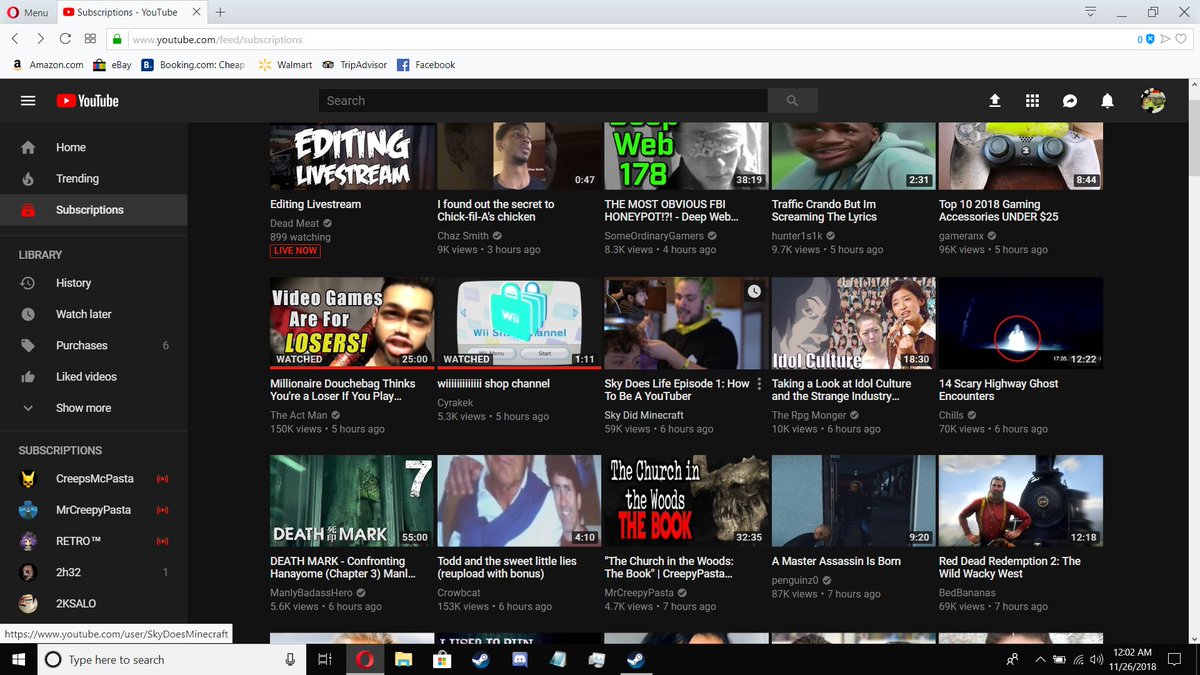
Task: Open the Deep Web 178 video thumbnail
Action: [x=686, y=156]
